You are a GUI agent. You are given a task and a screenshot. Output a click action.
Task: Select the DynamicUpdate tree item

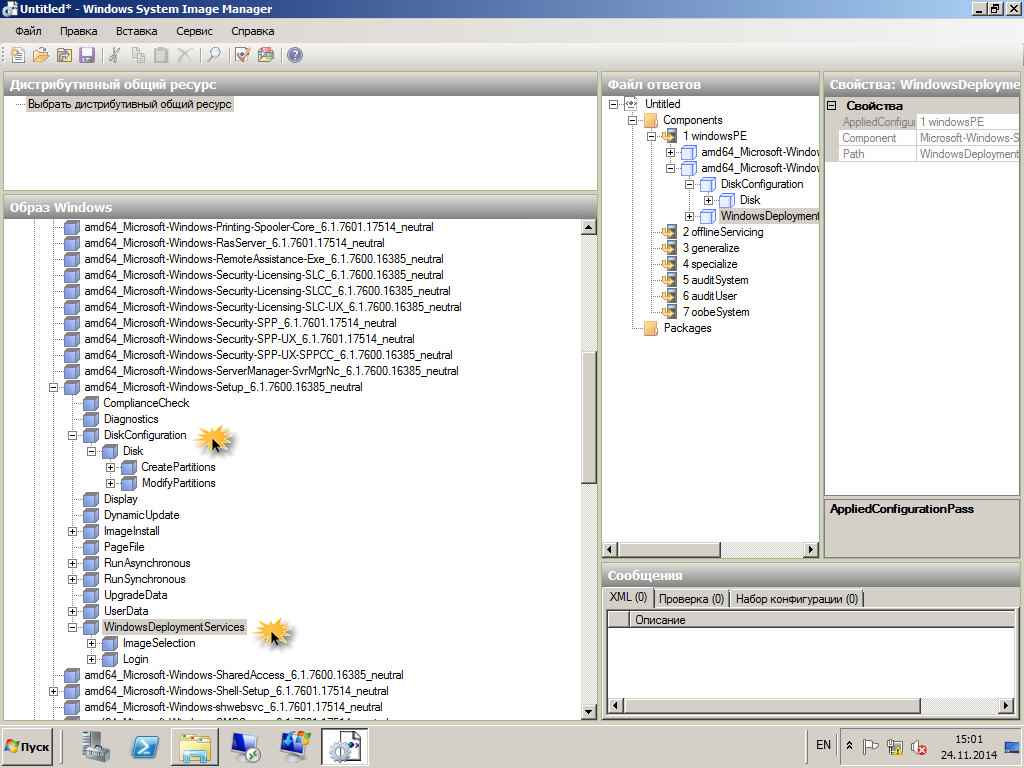click(x=141, y=515)
